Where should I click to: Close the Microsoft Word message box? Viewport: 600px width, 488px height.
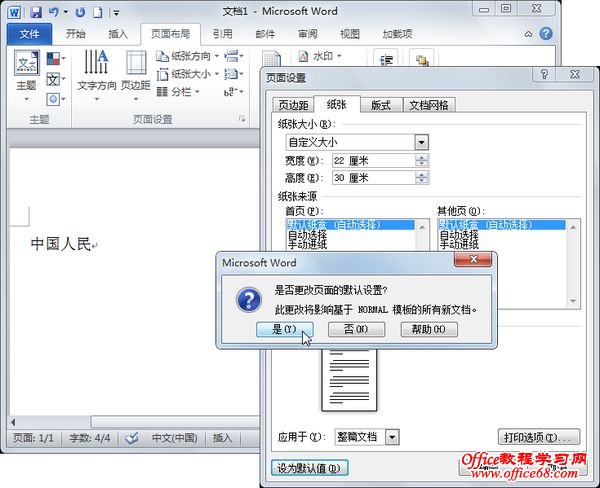click(x=473, y=260)
